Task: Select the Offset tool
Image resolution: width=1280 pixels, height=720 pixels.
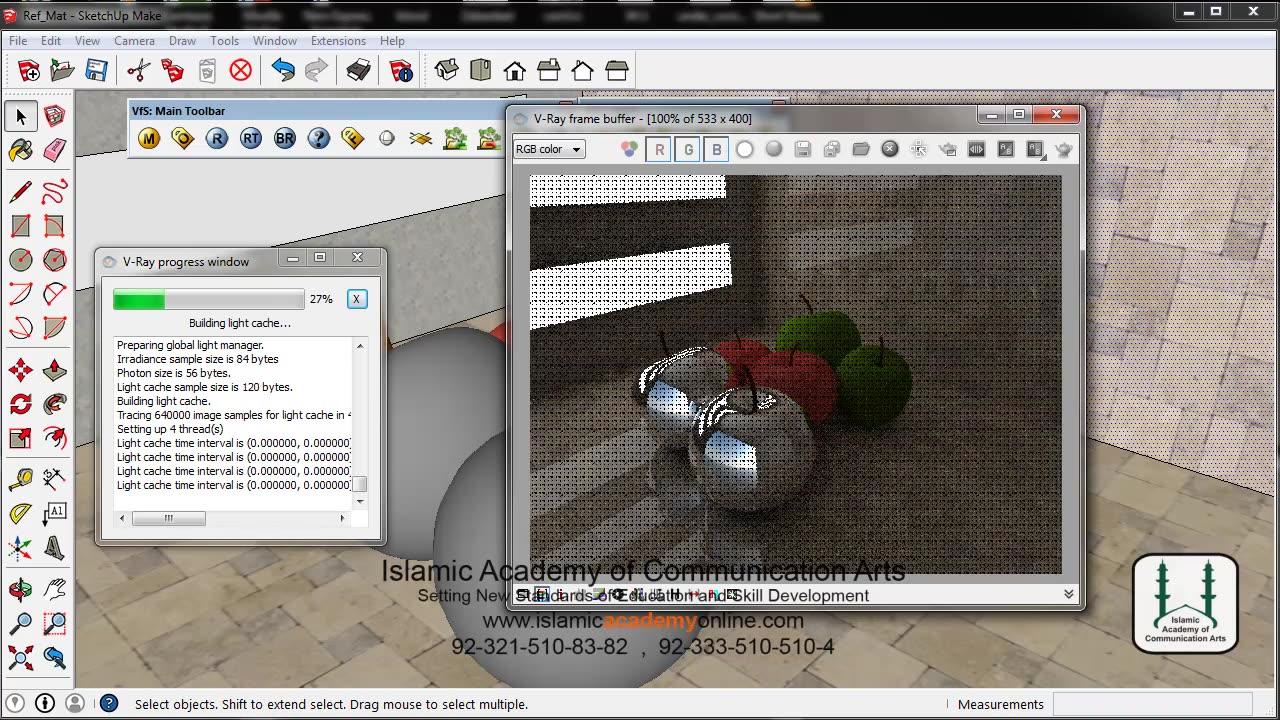Action: (x=55, y=438)
